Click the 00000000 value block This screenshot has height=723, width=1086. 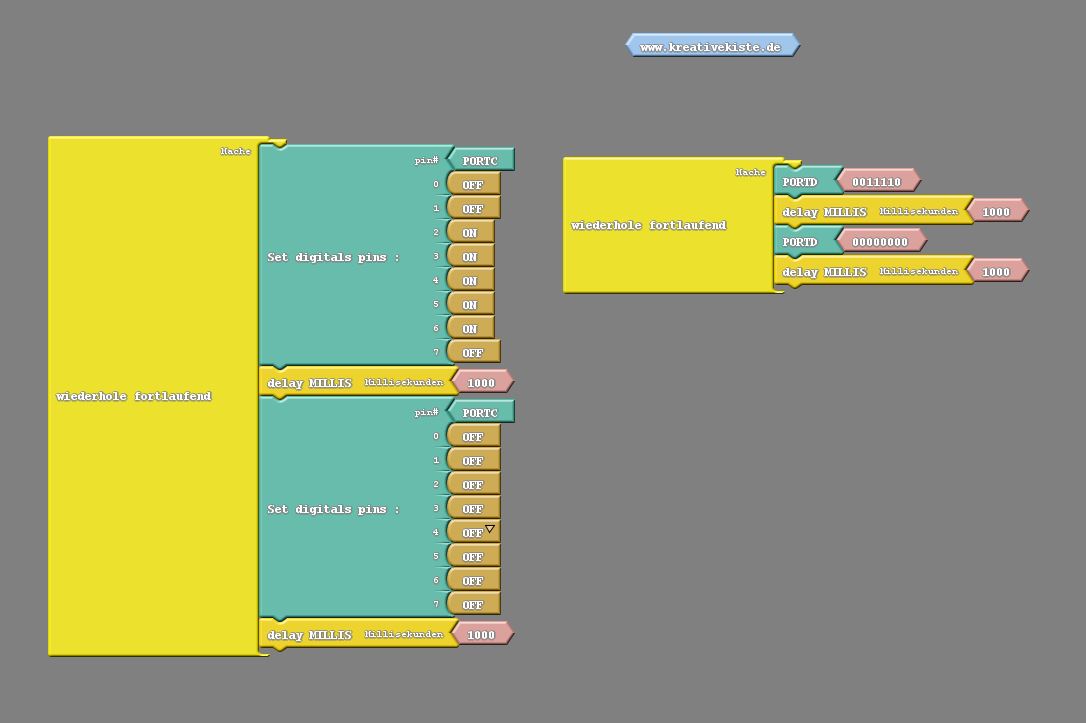tap(880, 242)
